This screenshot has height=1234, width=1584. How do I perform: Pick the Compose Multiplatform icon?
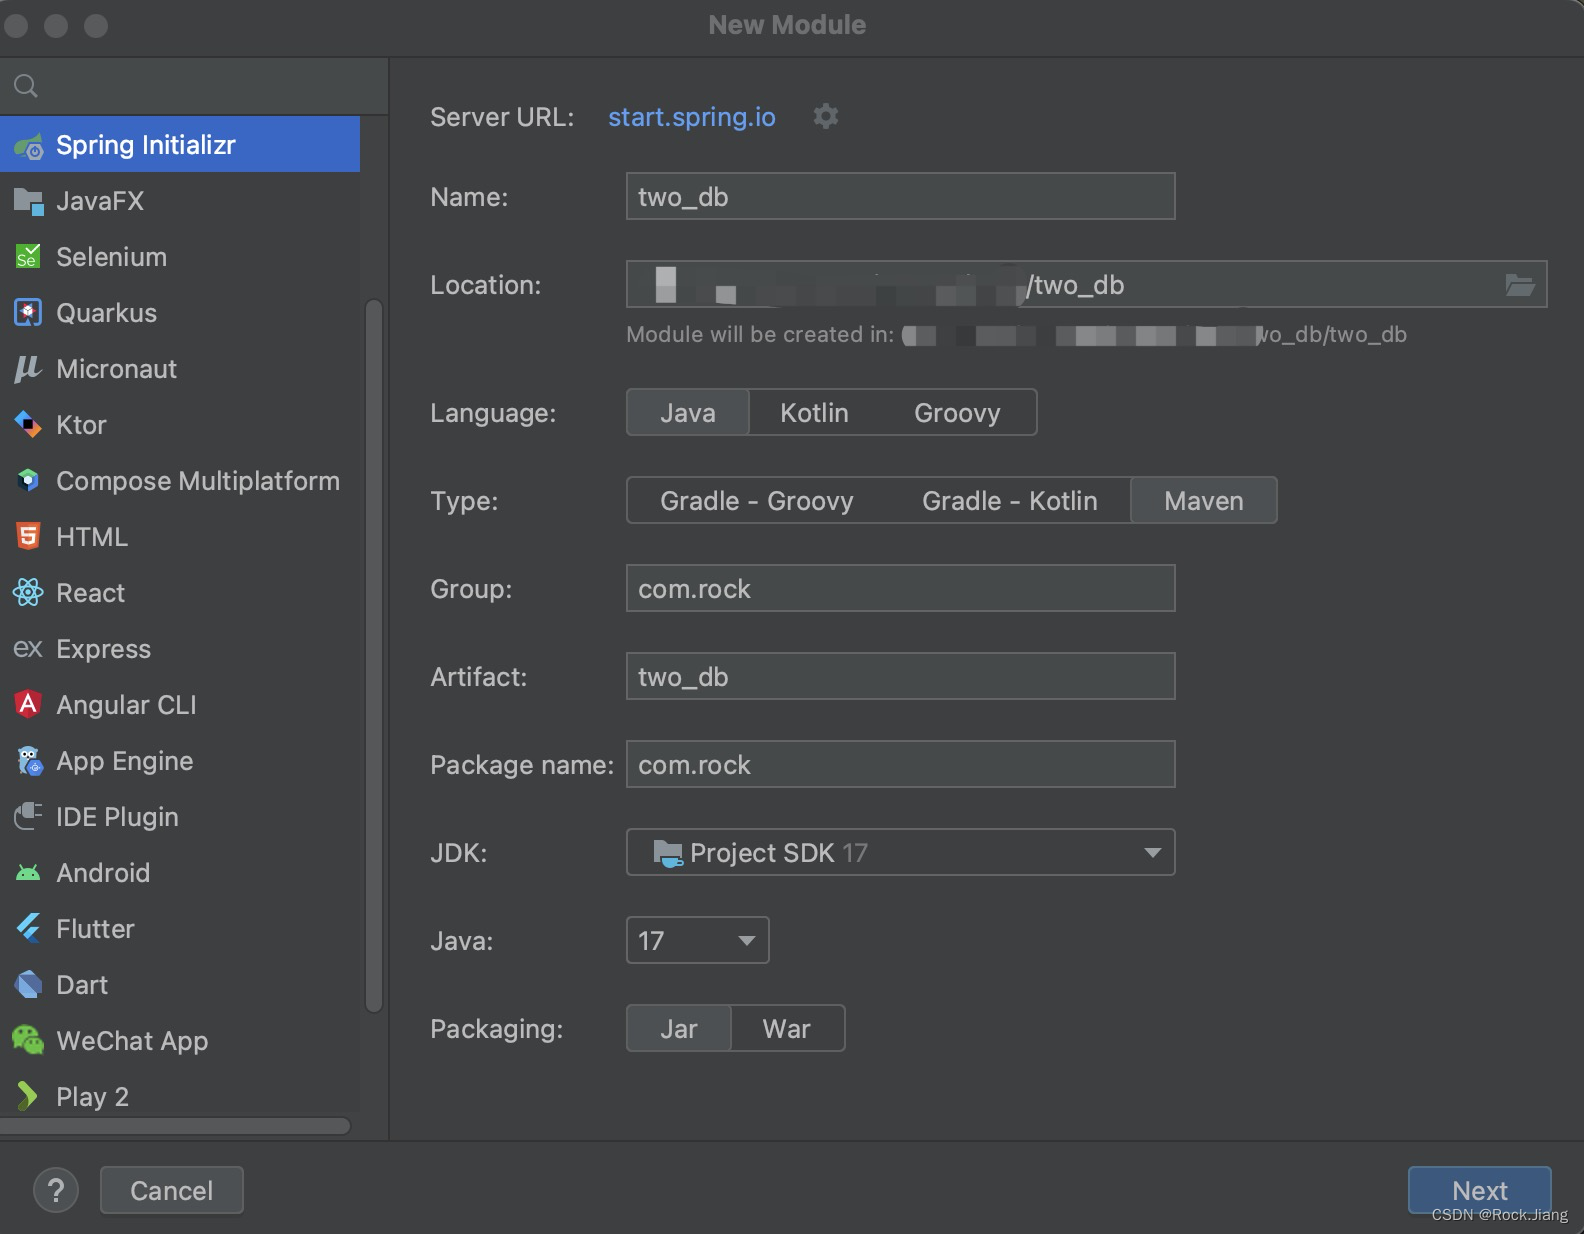click(28, 481)
